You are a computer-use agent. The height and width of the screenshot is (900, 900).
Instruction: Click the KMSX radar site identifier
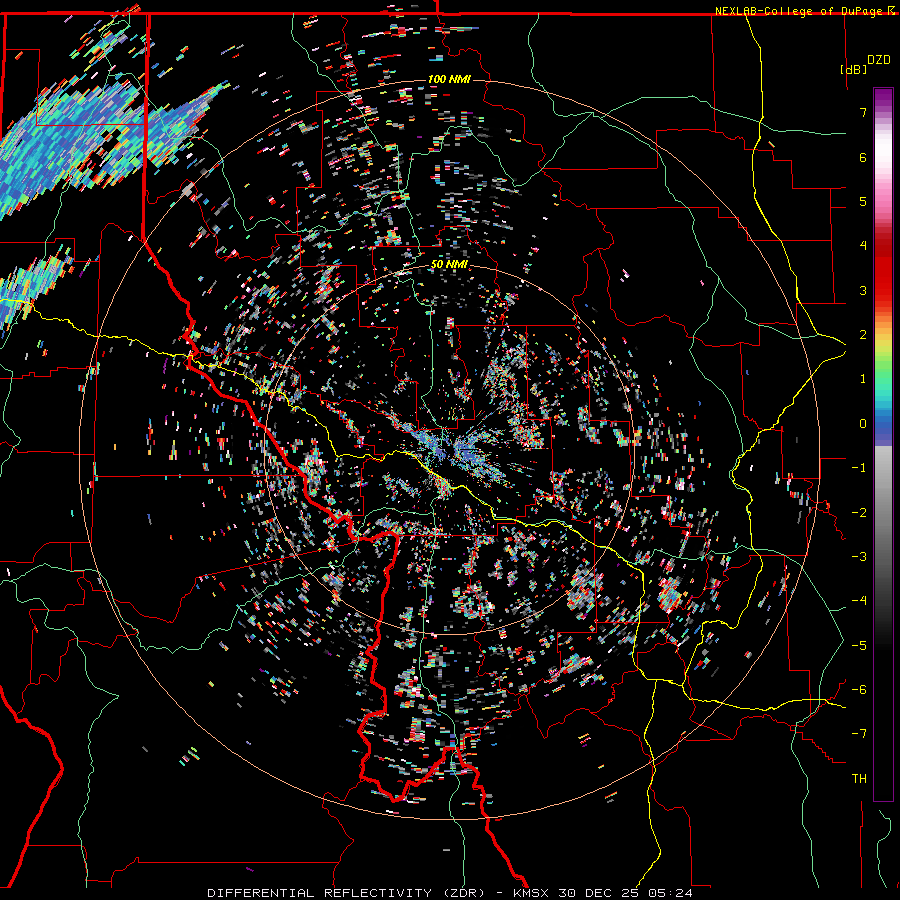[532, 893]
